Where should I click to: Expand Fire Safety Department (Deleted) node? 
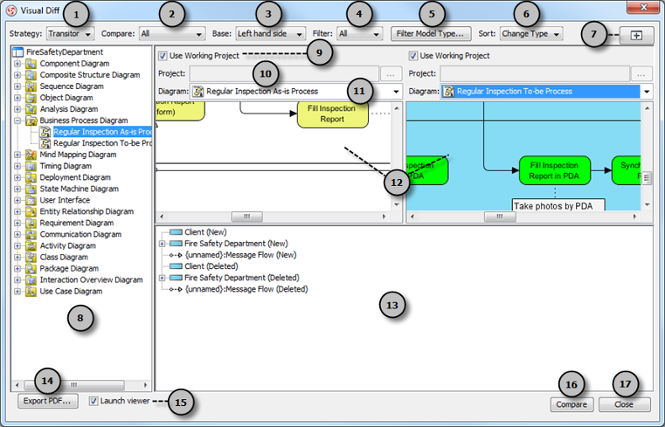click(x=162, y=278)
